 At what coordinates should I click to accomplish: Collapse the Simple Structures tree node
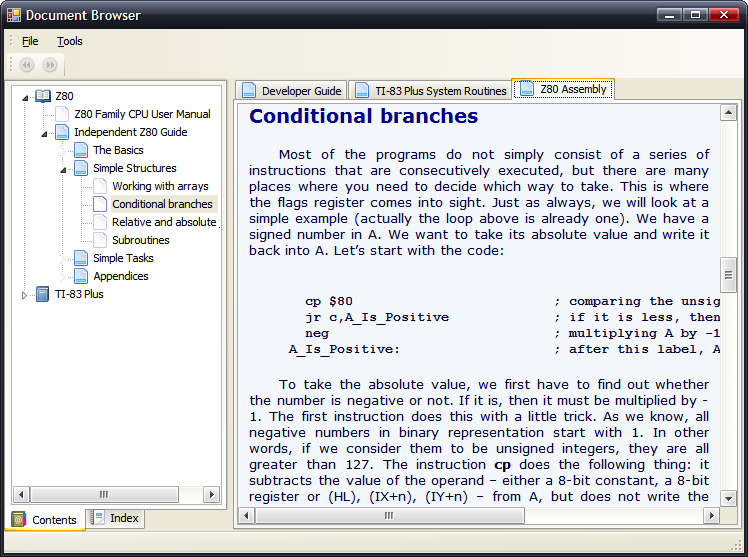[64, 169]
